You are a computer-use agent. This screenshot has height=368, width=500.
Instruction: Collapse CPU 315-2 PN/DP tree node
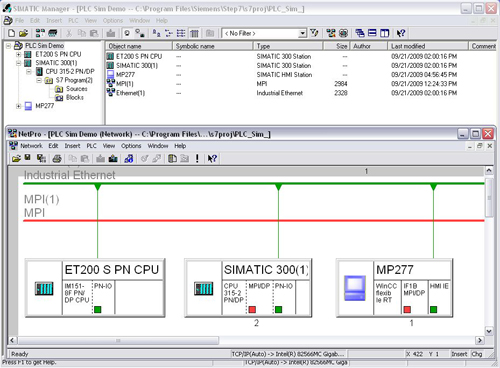point(29,71)
